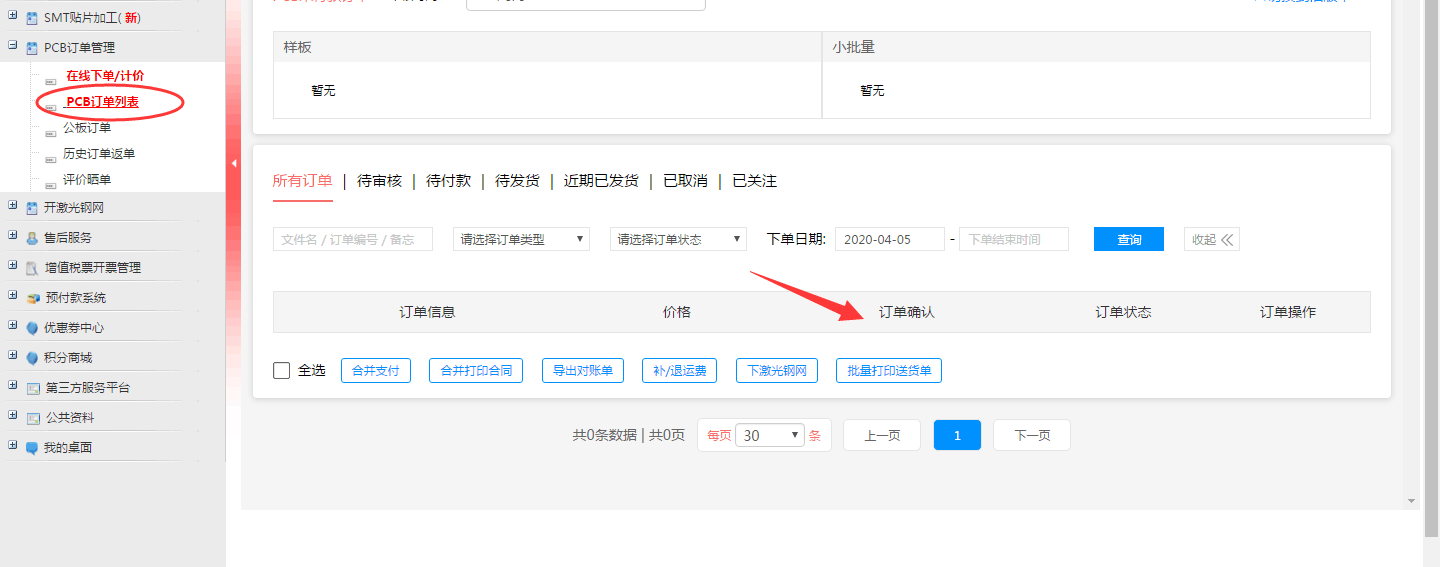Expand the 开激光钢网 tree node
Viewport: 1440px width, 567px height.
click(13, 207)
